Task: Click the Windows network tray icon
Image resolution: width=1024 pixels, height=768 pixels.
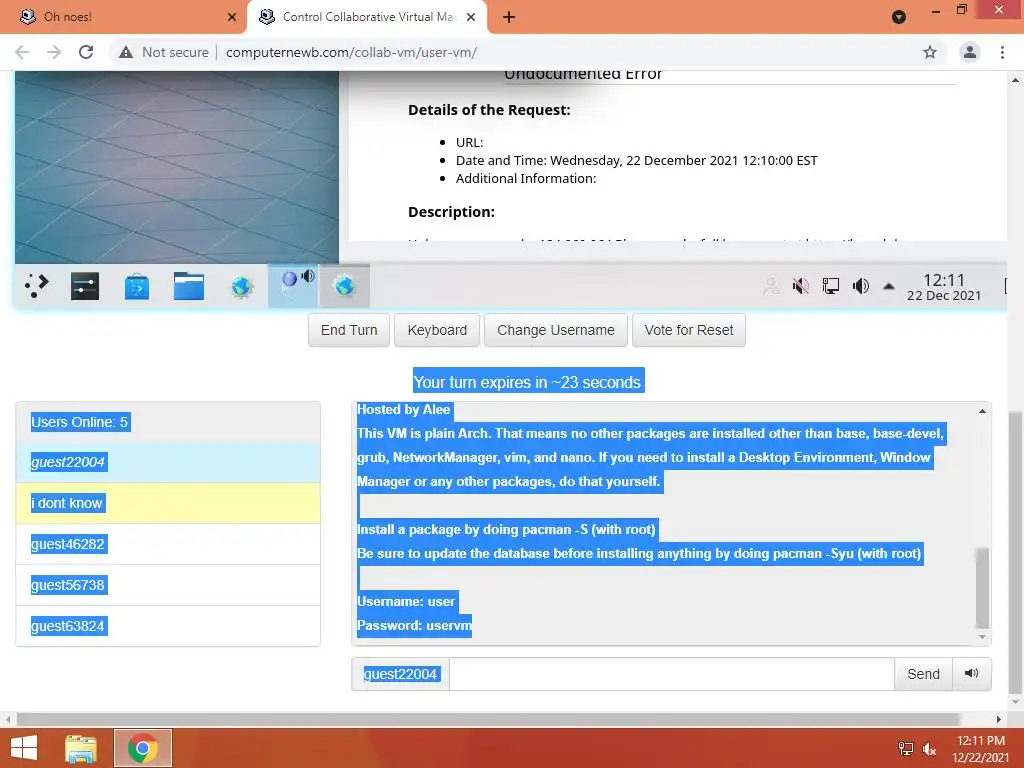Action: pos(905,749)
